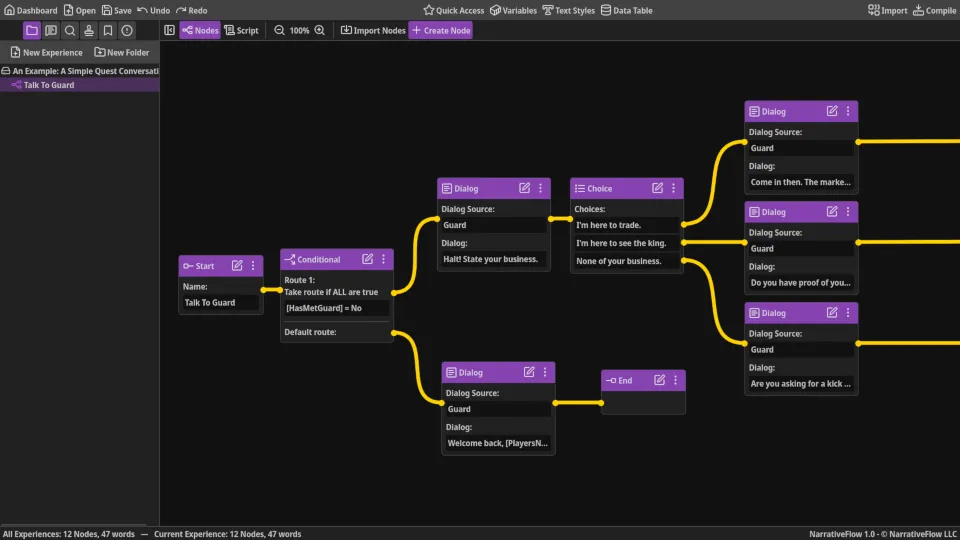Open the Variables panel
The height and width of the screenshot is (540, 960).
(513, 10)
